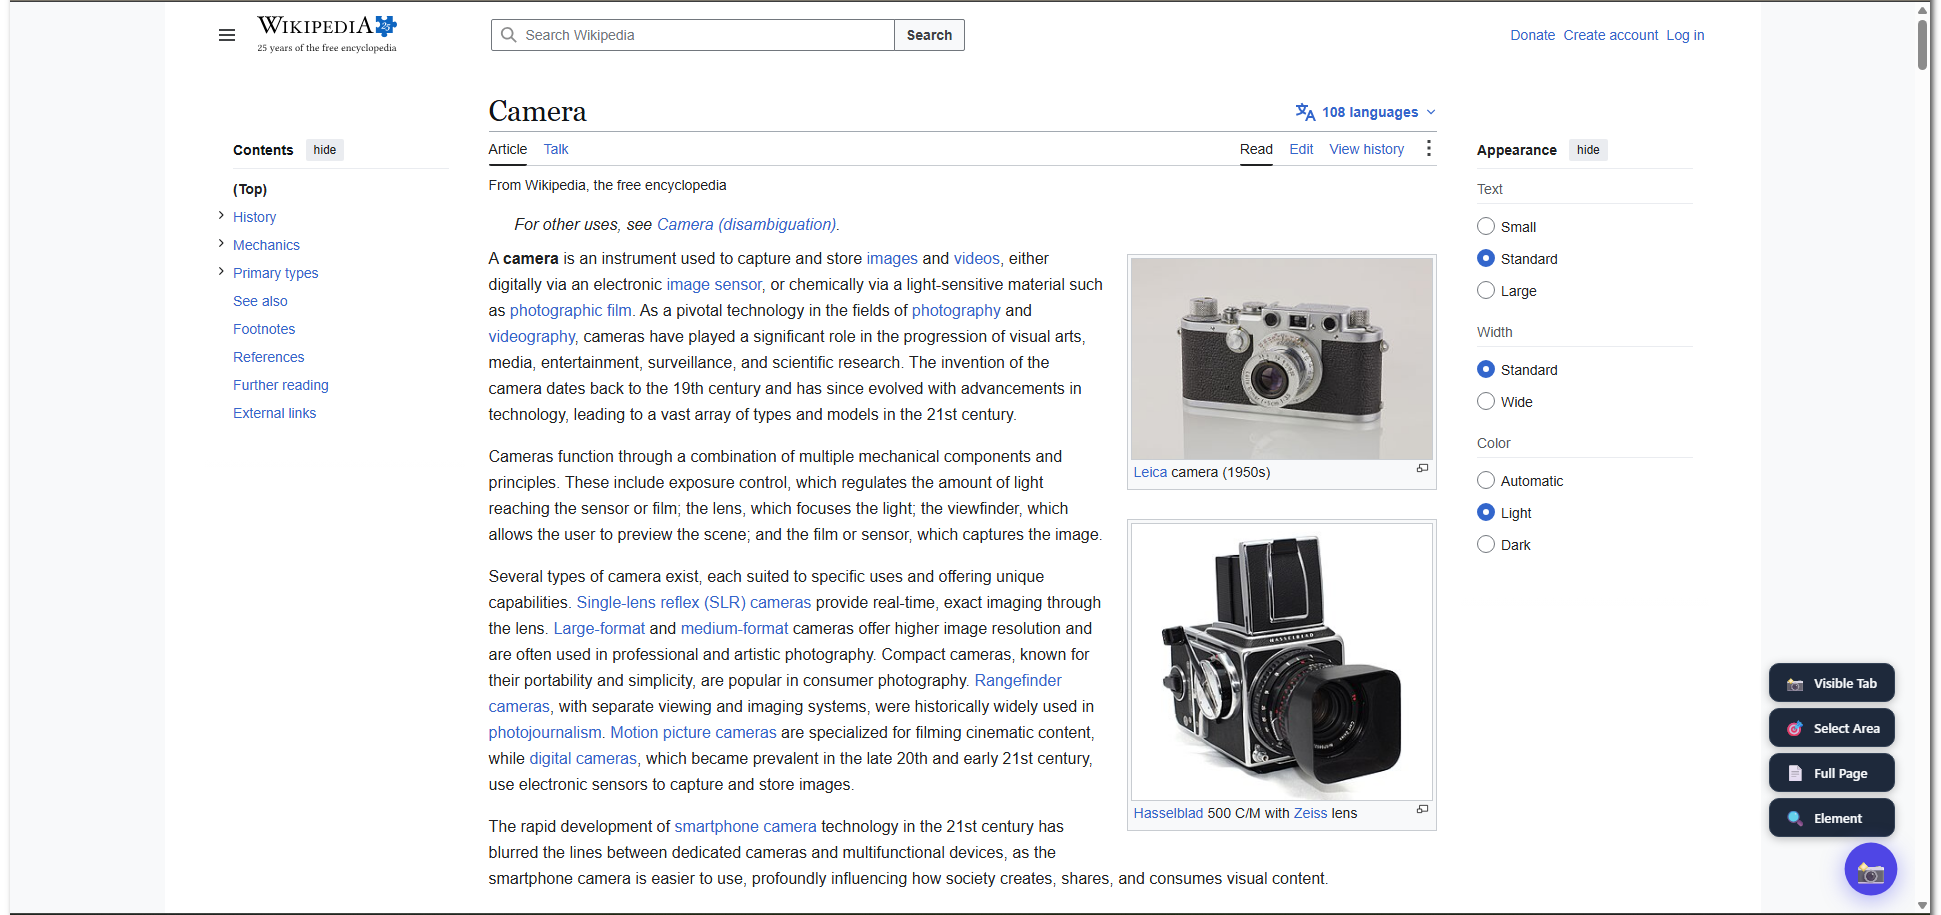The image size is (1941, 915).
Task: Open the medium-format link
Action: click(734, 629)
